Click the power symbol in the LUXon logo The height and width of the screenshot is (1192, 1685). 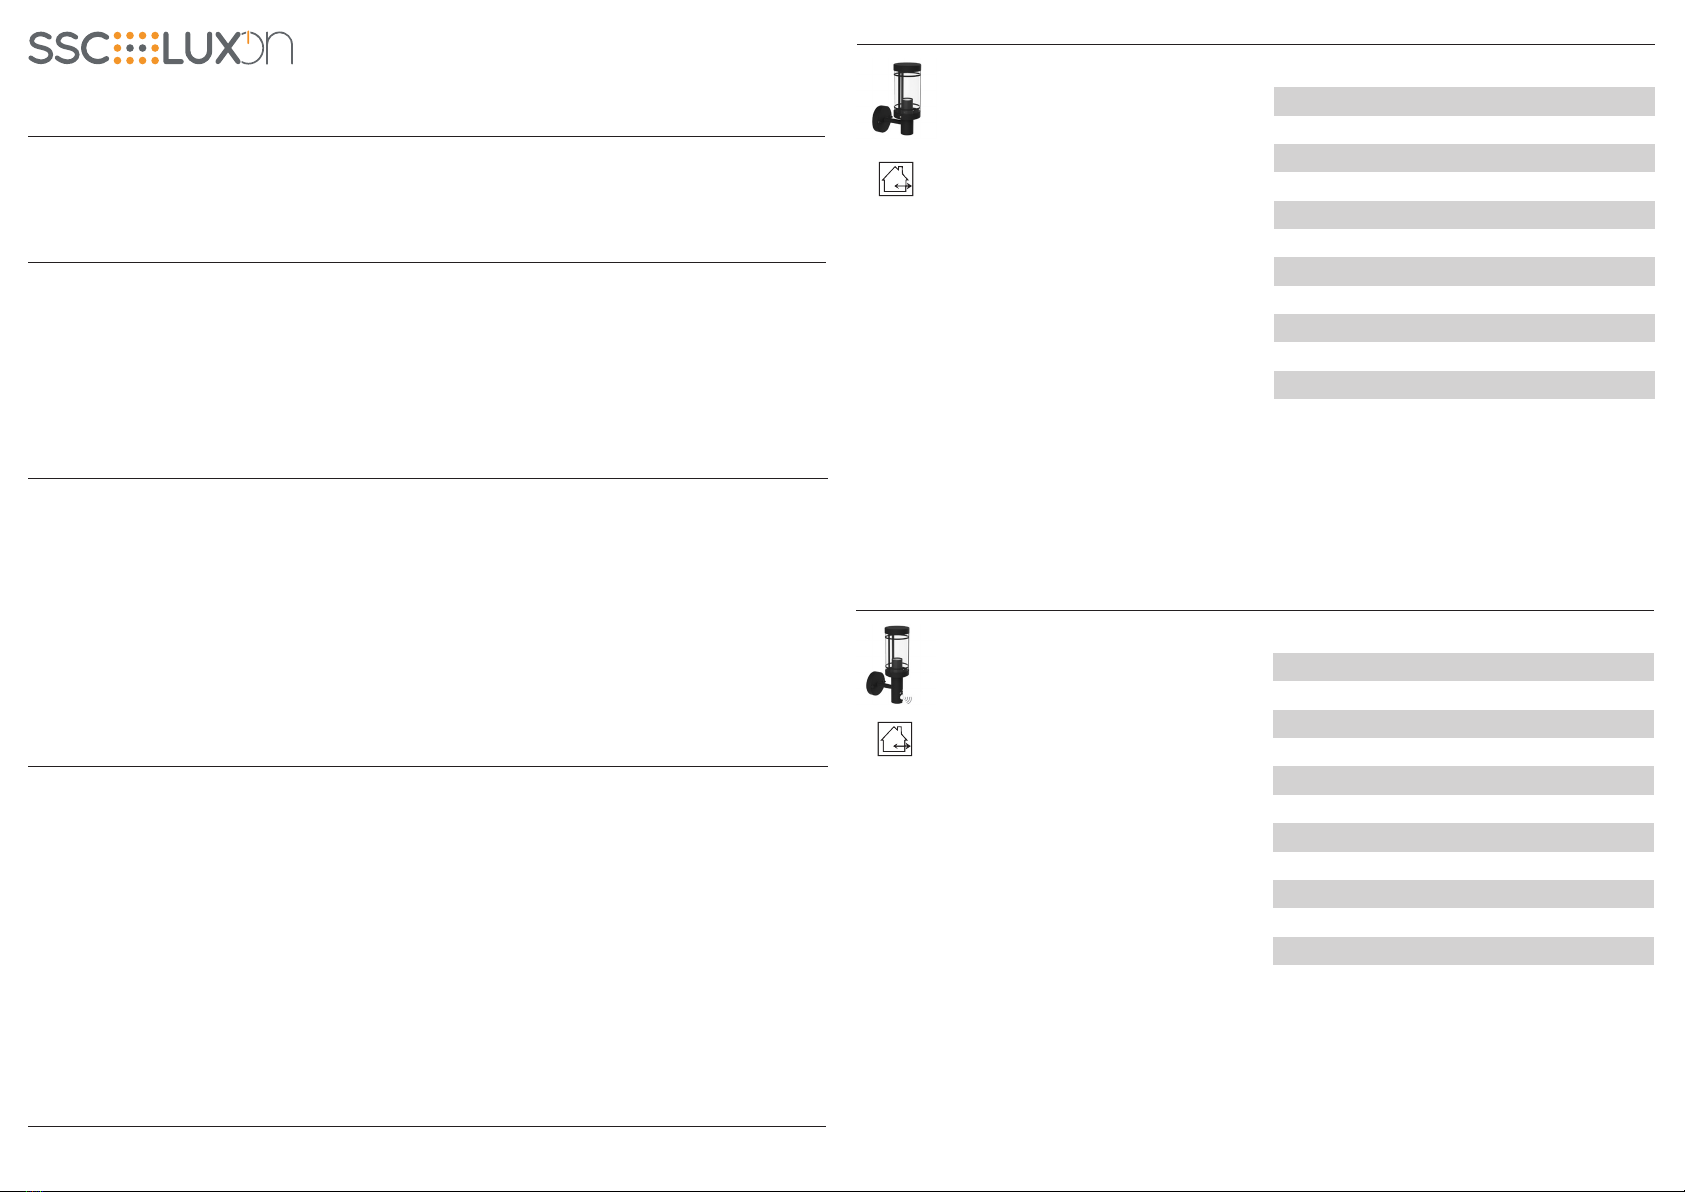(254, 48)
